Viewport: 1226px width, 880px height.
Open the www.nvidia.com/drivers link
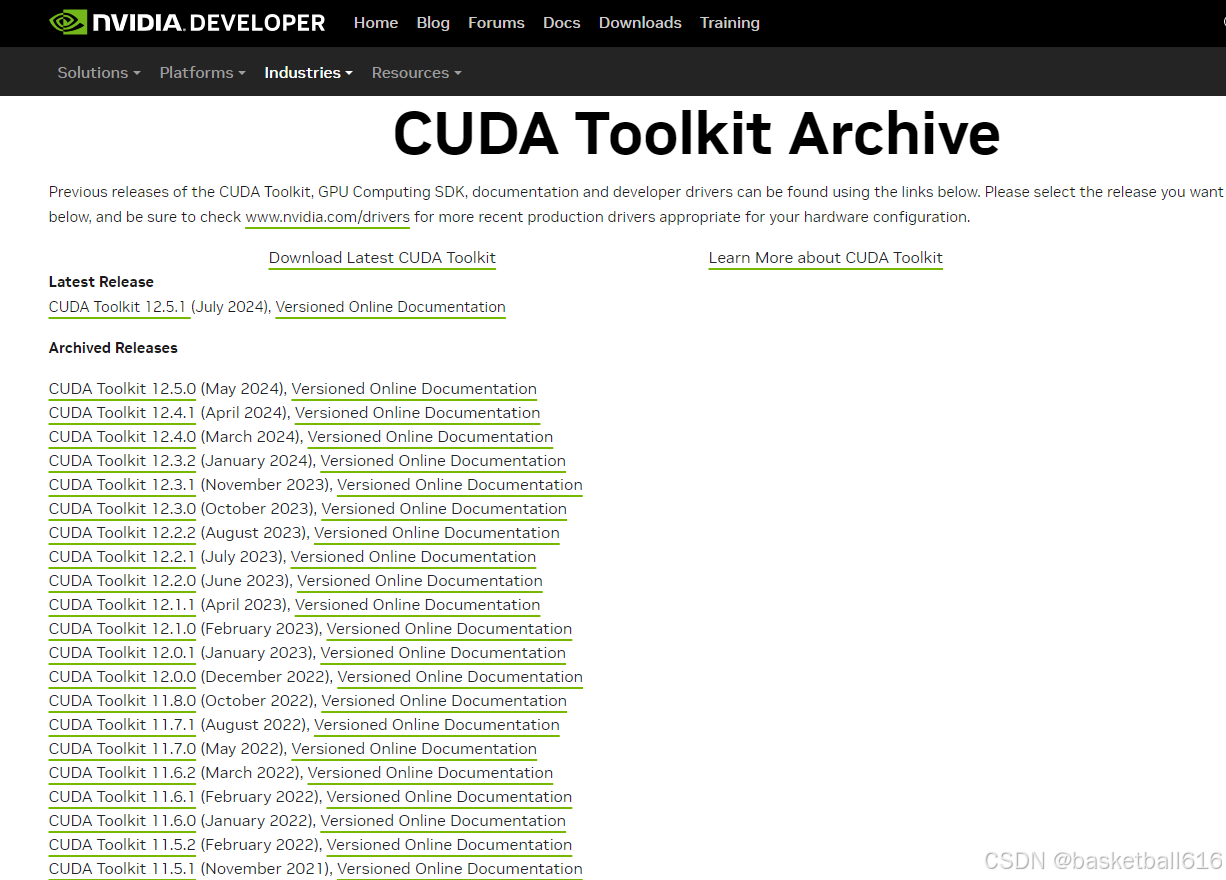(328, 217)
